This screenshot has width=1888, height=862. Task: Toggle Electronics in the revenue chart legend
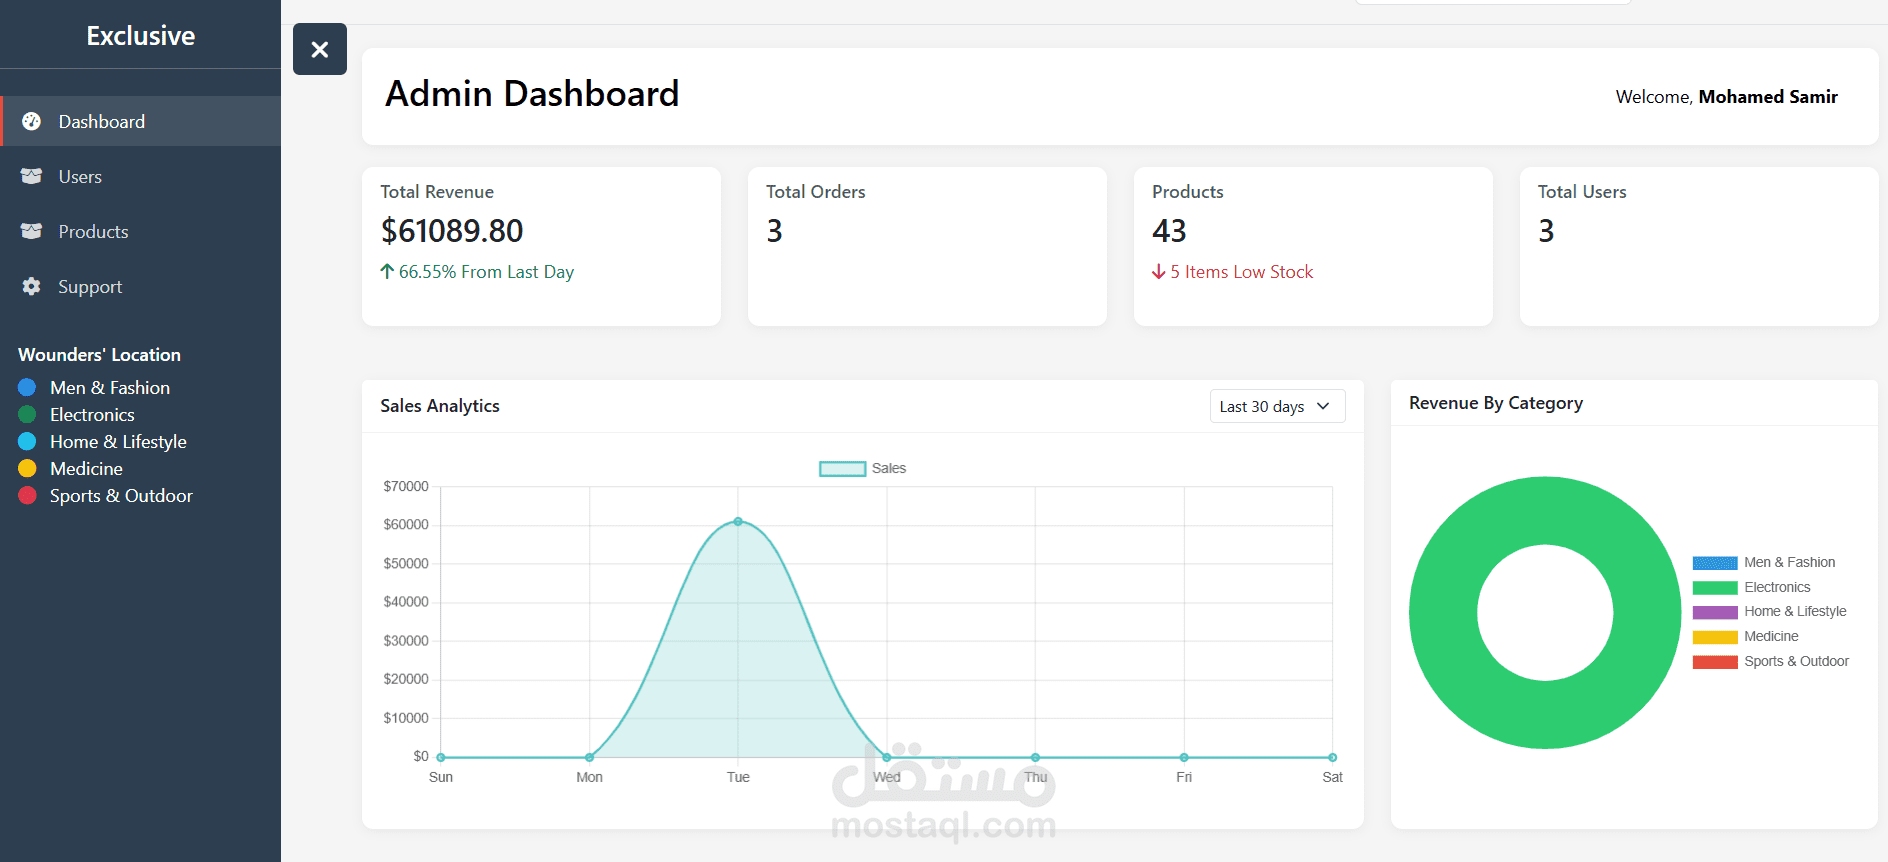1765,587
